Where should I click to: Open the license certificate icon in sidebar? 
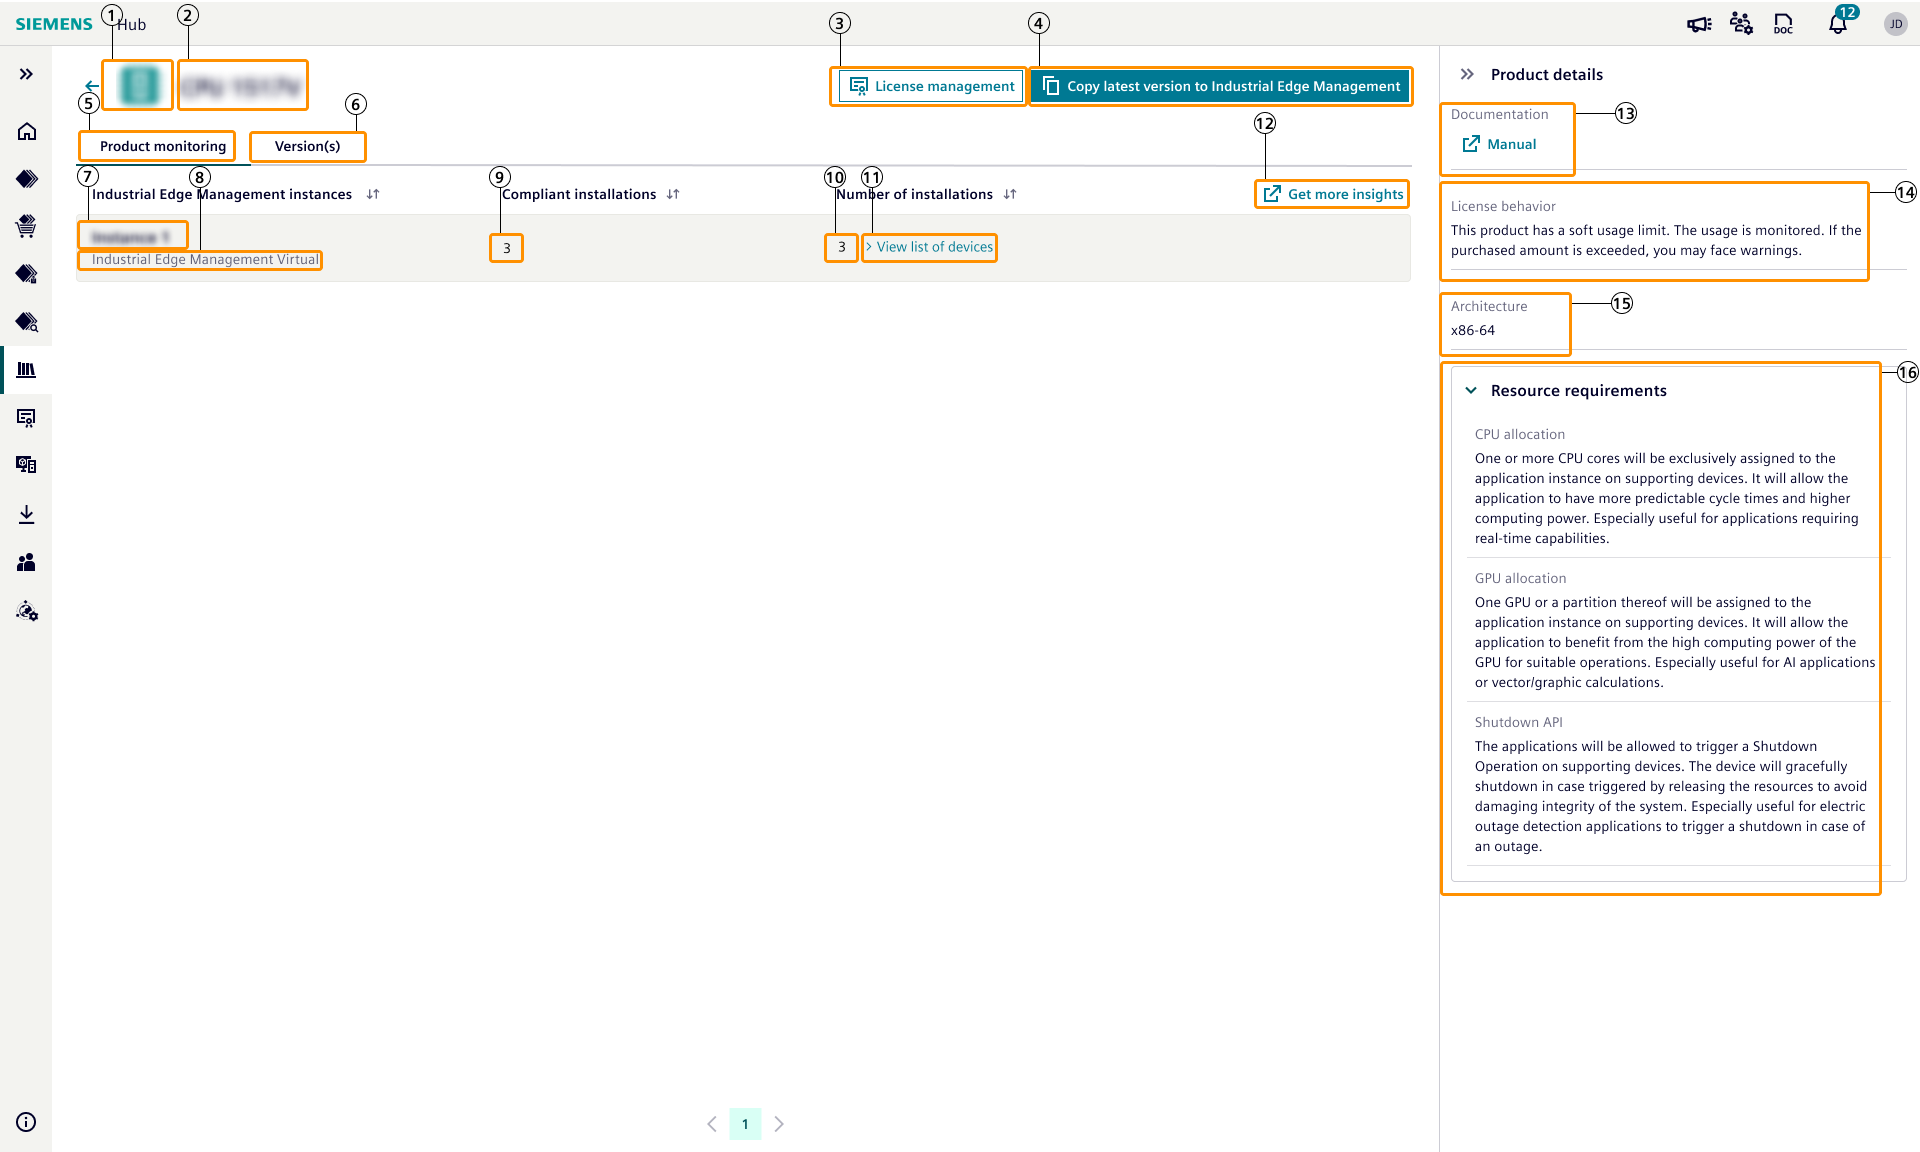27,418
